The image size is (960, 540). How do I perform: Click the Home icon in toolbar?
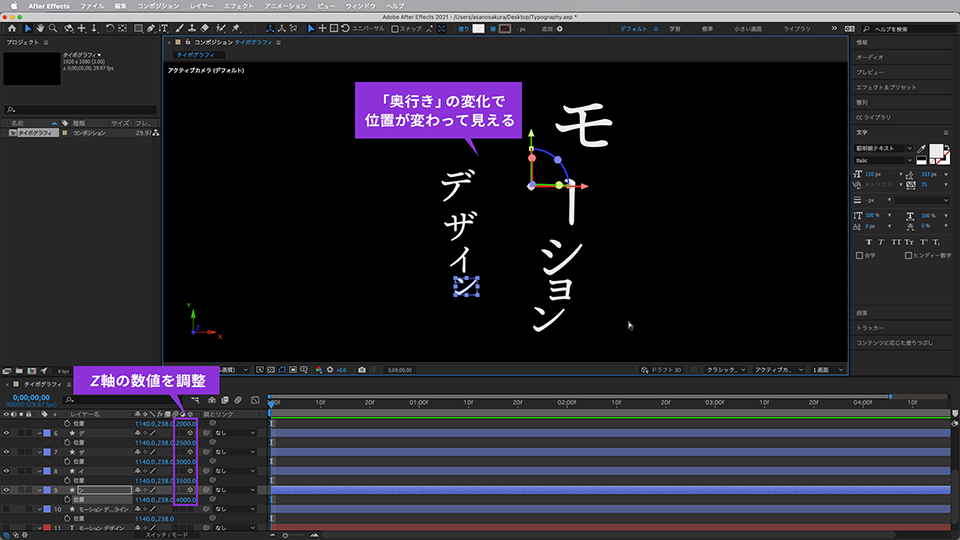pos(12,28)
